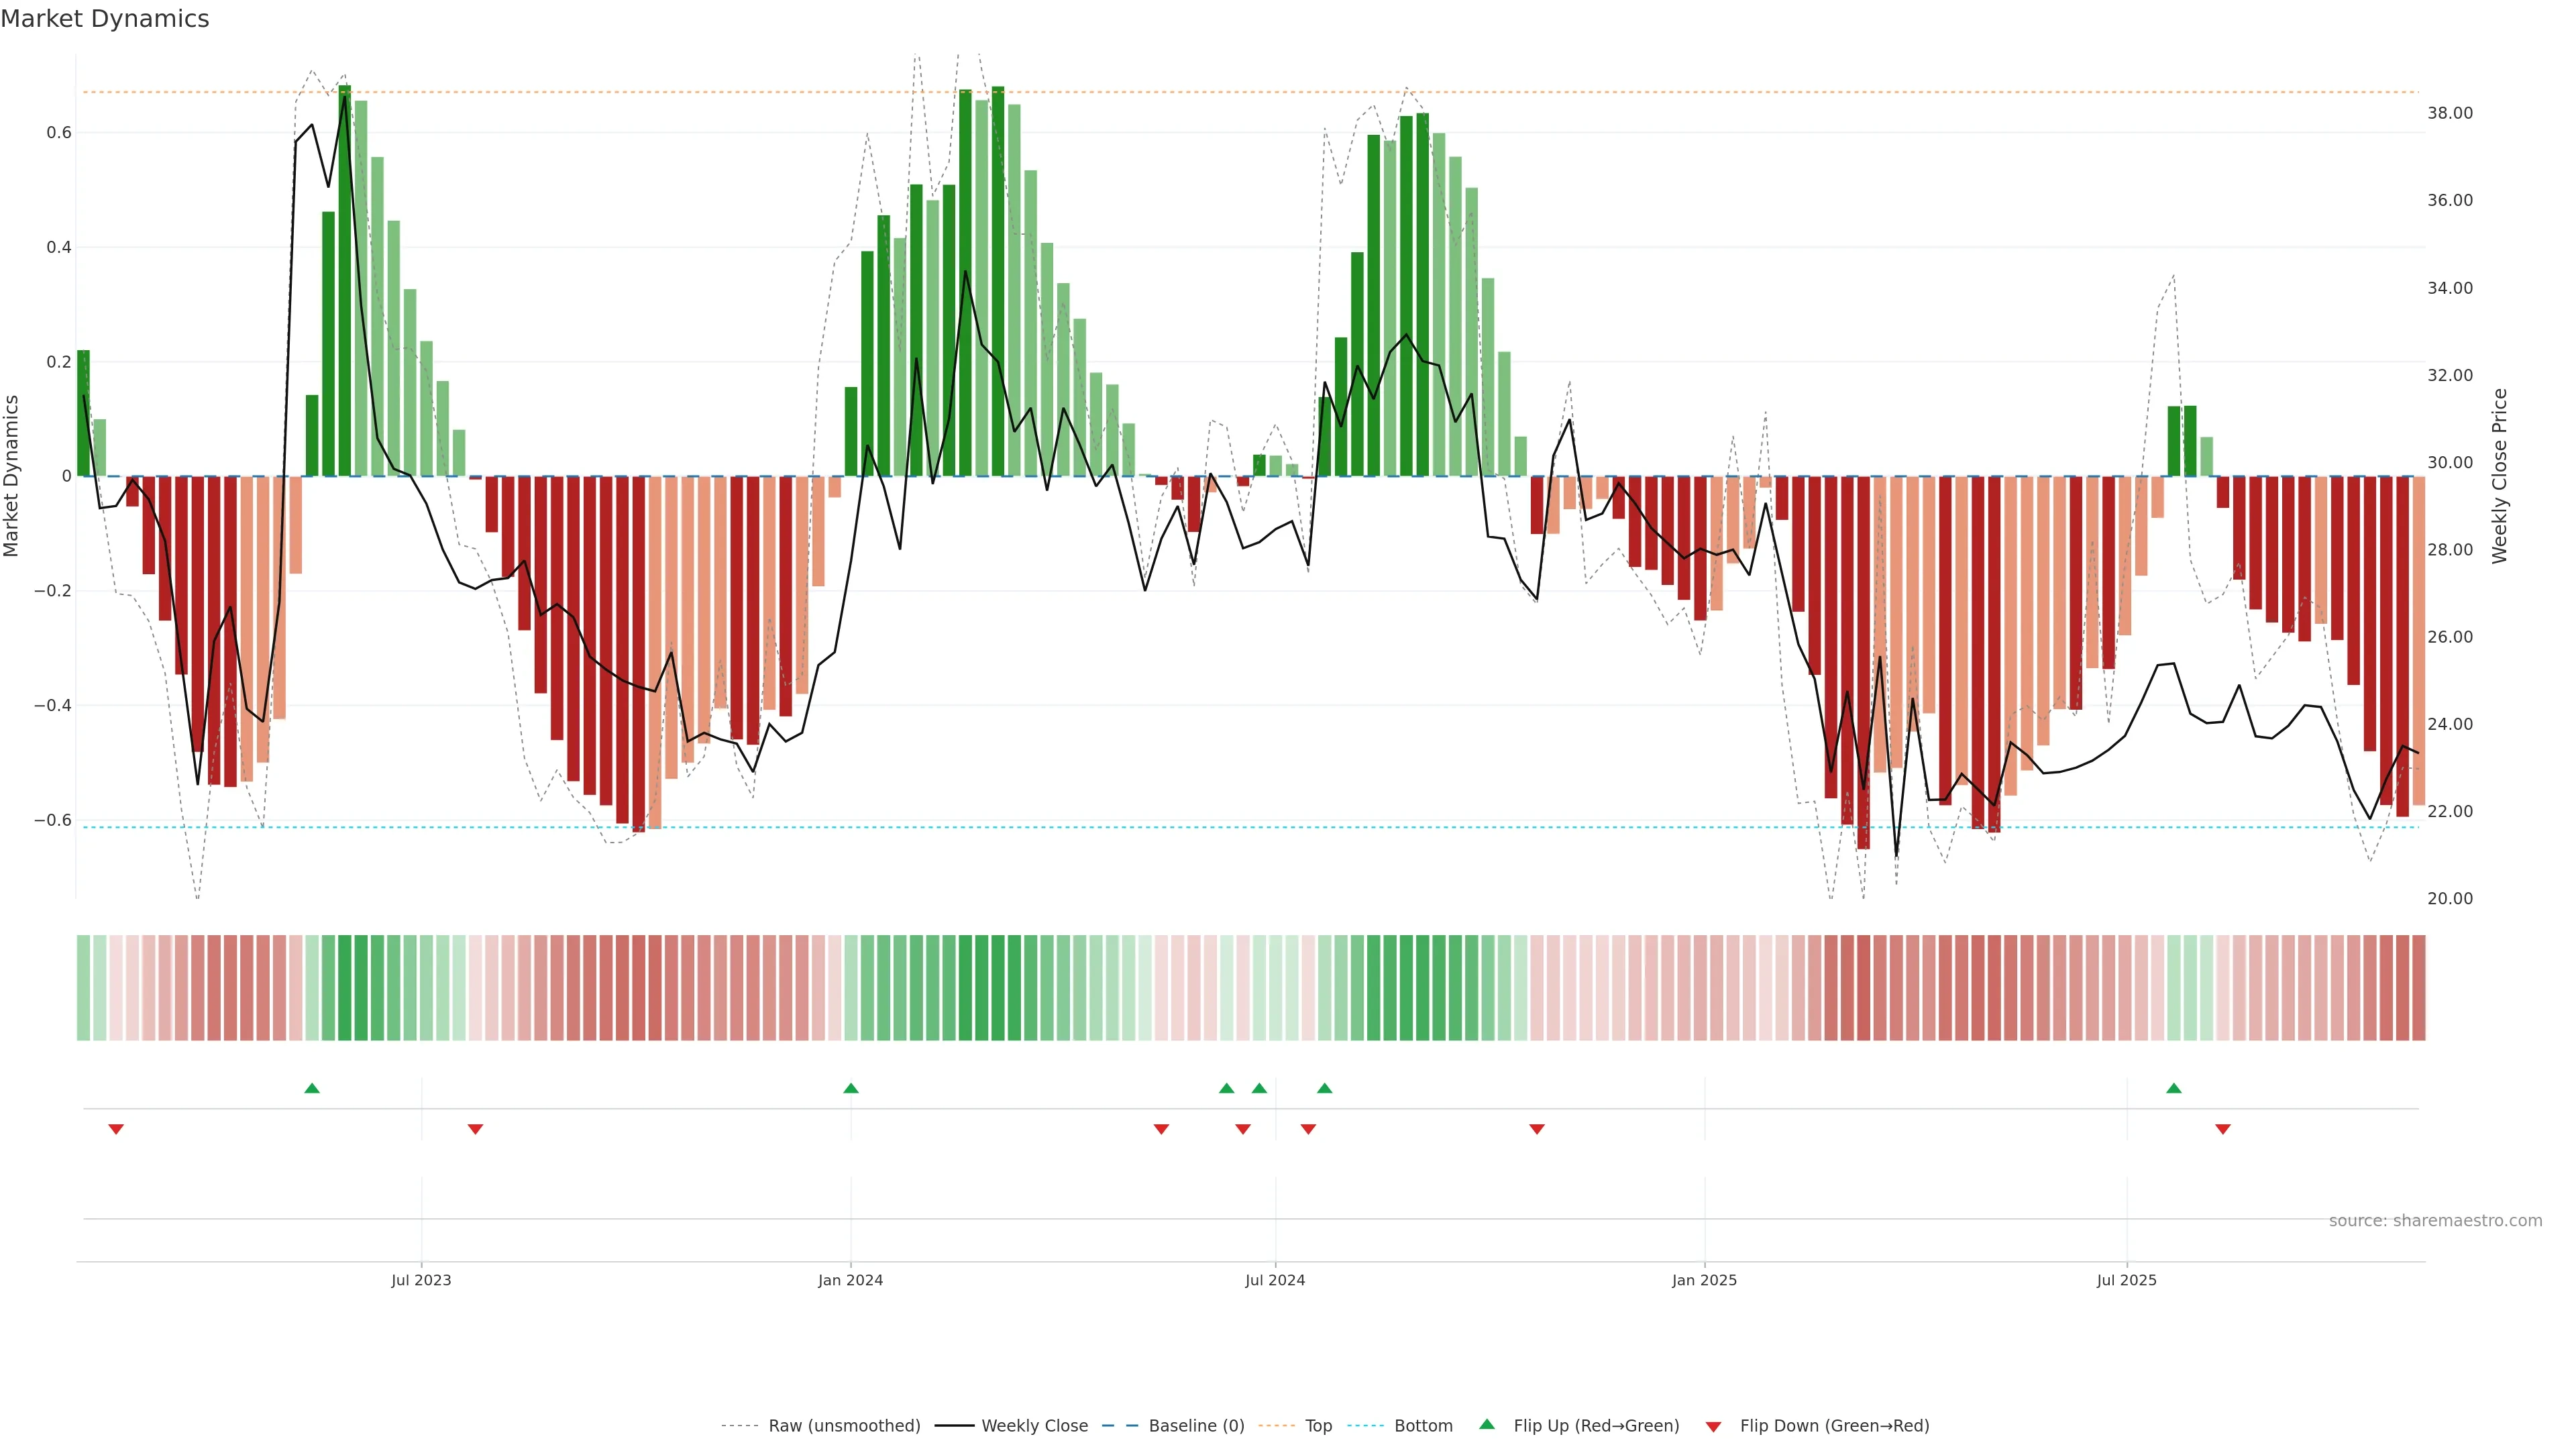Click the darkest green heat-strip cell near early 2024
Screen dimensions: 2576x1449
click(x=998, y=988)
